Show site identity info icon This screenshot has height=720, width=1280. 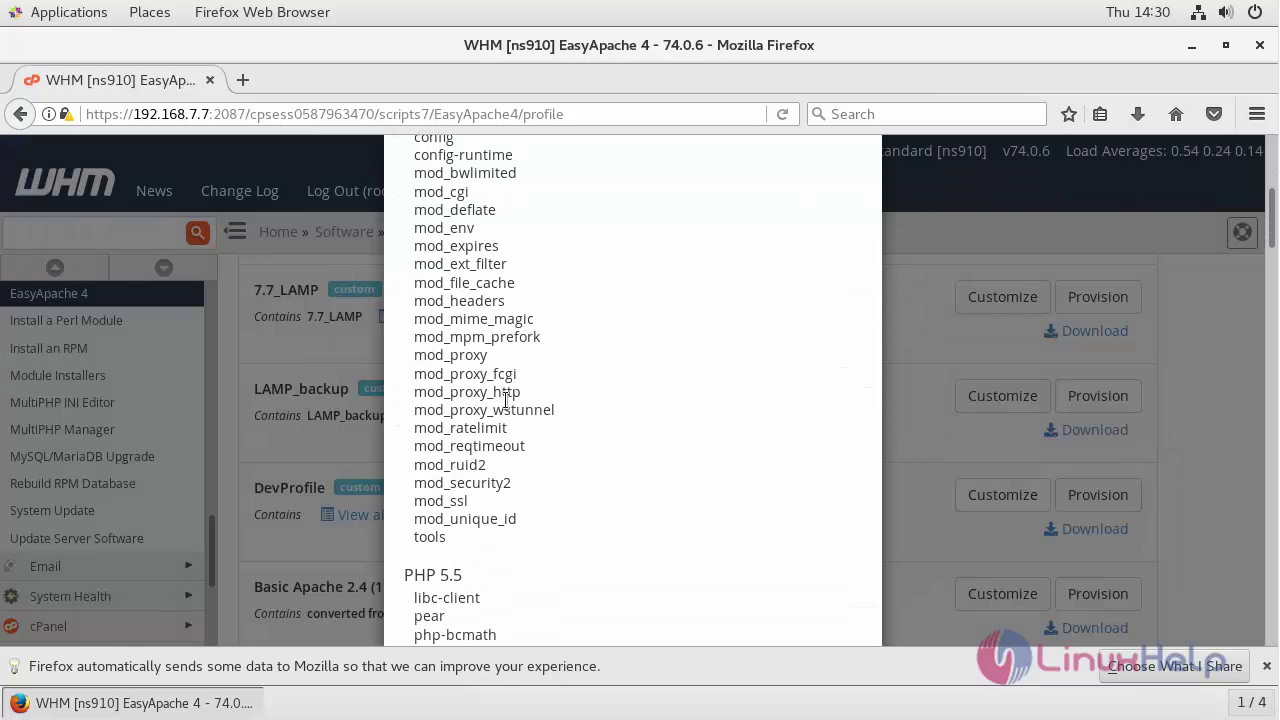(48, 114)
